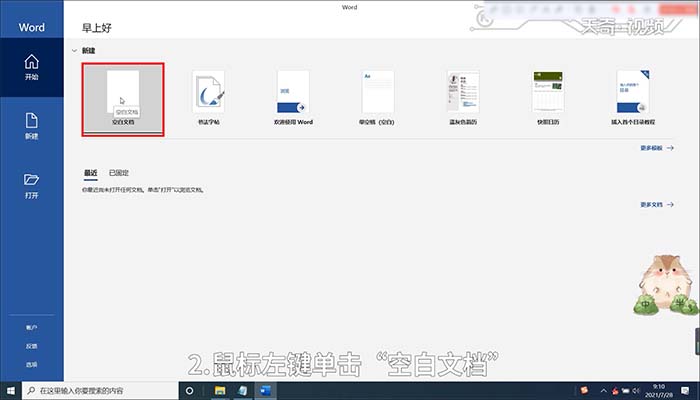Switch to the 最近 tab

[91, 173]
